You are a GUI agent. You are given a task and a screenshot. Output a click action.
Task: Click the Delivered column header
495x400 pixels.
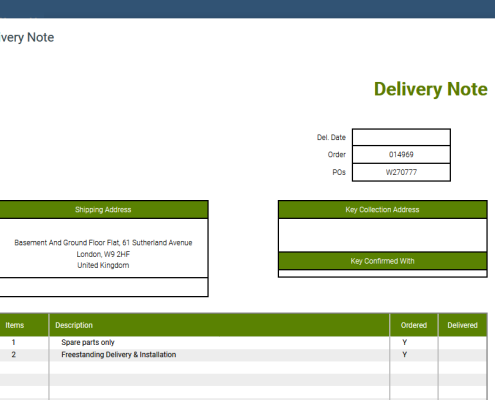click(x=462, y=325)
